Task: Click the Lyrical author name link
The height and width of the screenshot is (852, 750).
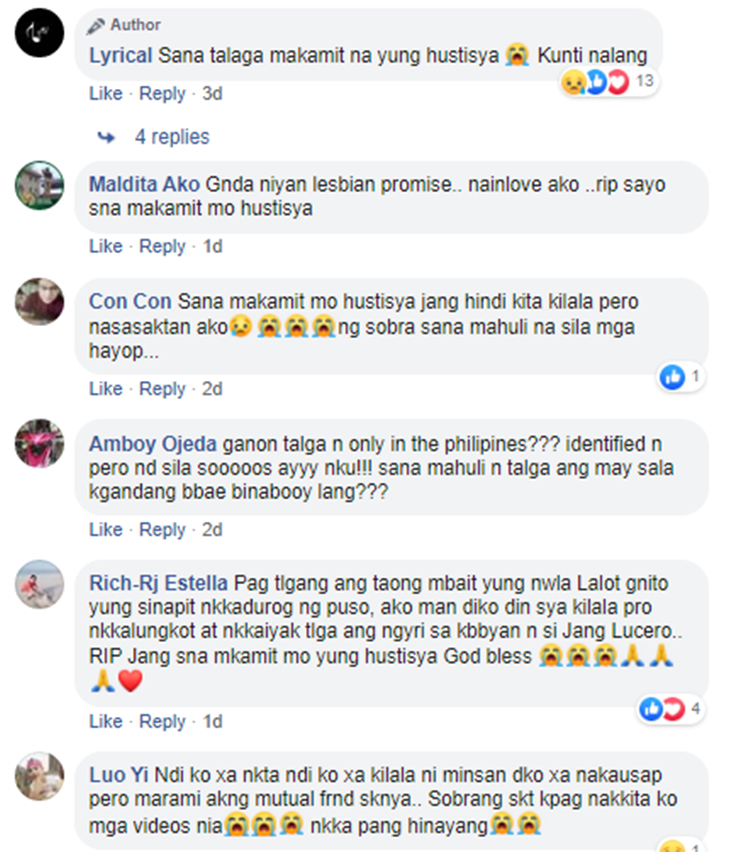Action: [121, 56]
